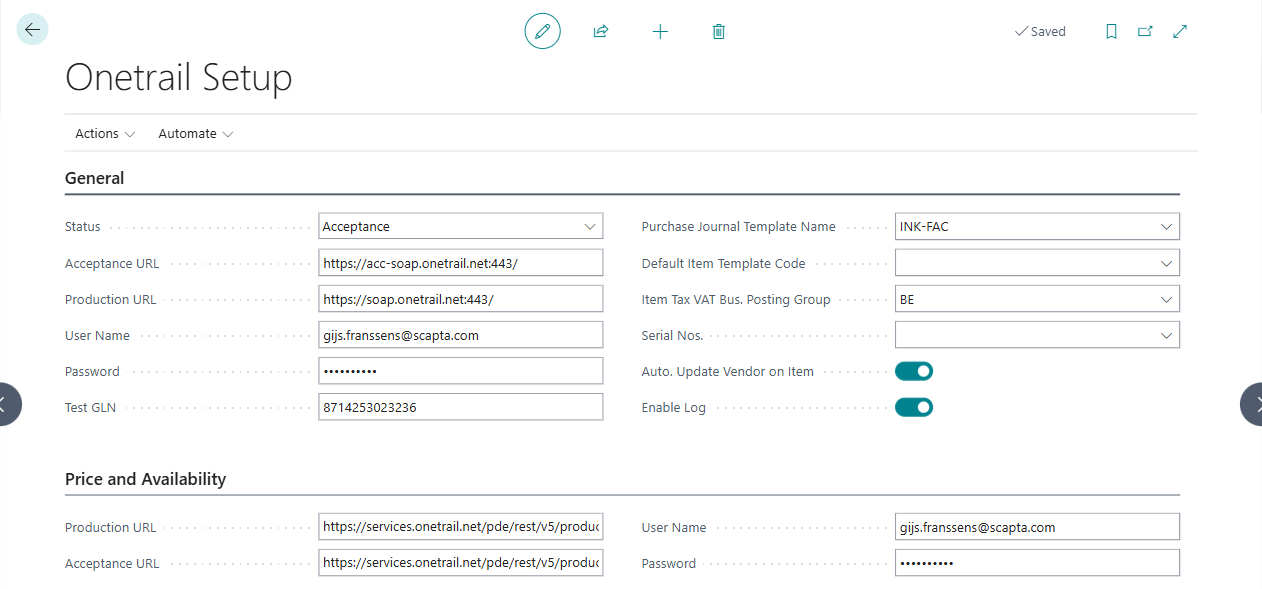Viewport: 1262px width, 589px height.
Task: Toggle the Enable Log switch
Action: pyautogui.click(x=914, y=407)
